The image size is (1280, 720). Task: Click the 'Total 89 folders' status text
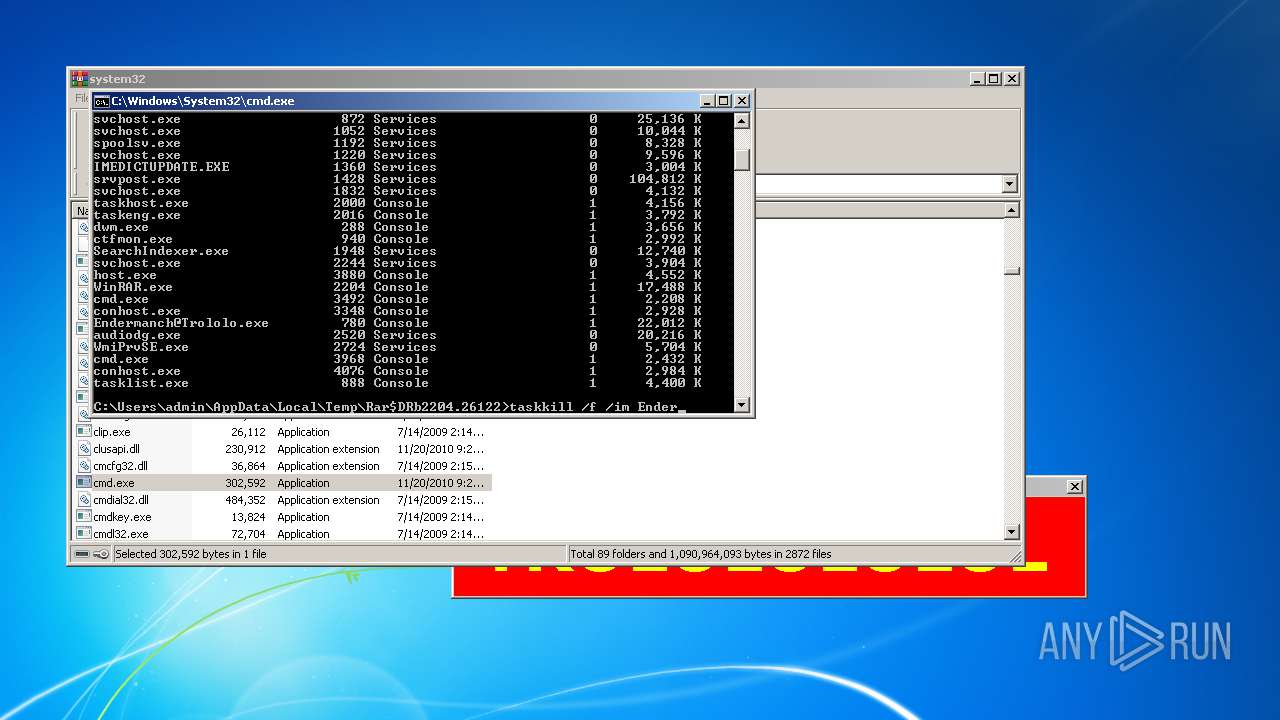tap(701, 554)
